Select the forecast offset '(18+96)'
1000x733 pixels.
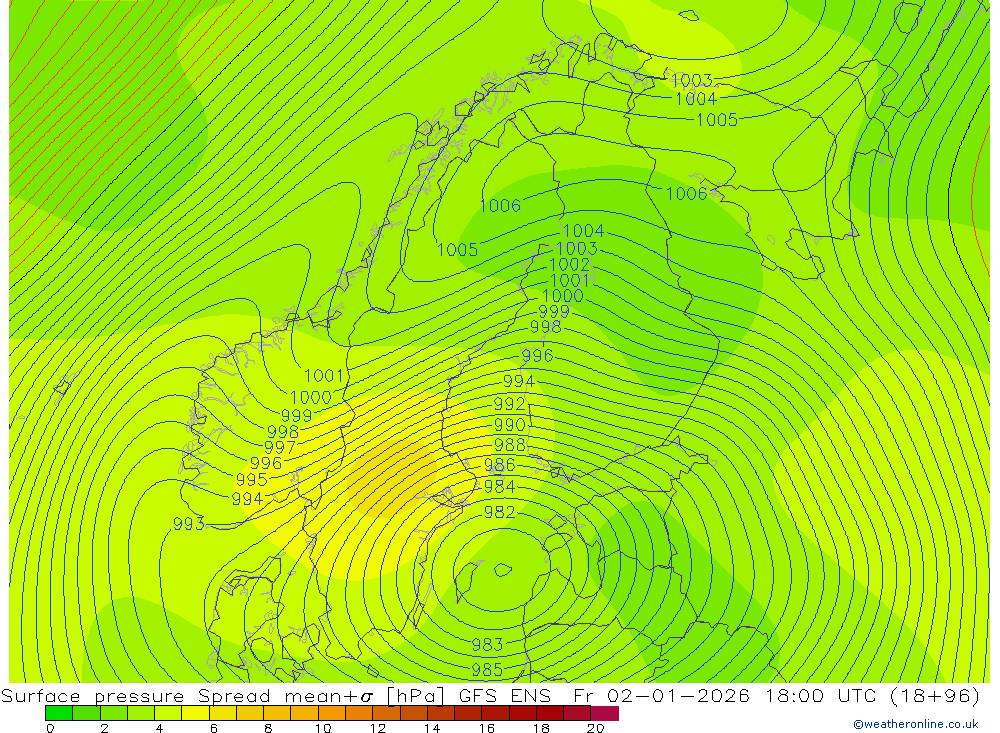(x=933, y=695)
